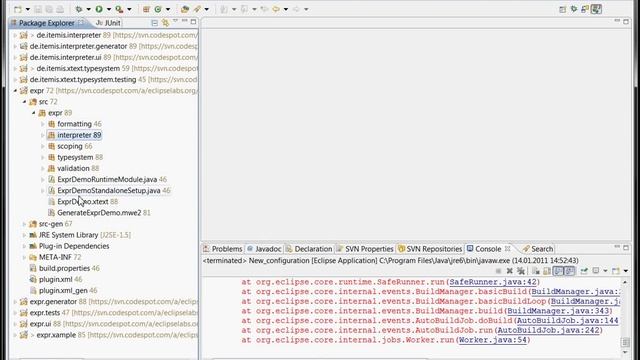Image resolution: width=640 pixels, height=360 pixels.
Task: Open the Run button dropdown arrow
Action: point(109,9)
